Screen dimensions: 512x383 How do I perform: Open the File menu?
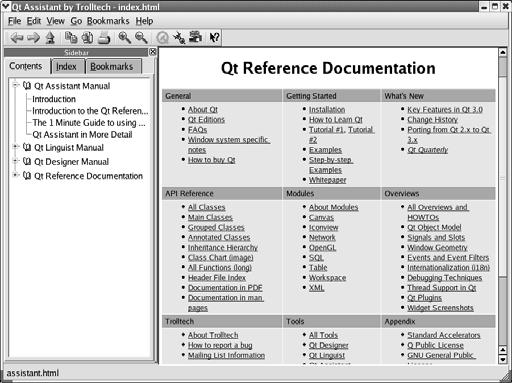14,21
